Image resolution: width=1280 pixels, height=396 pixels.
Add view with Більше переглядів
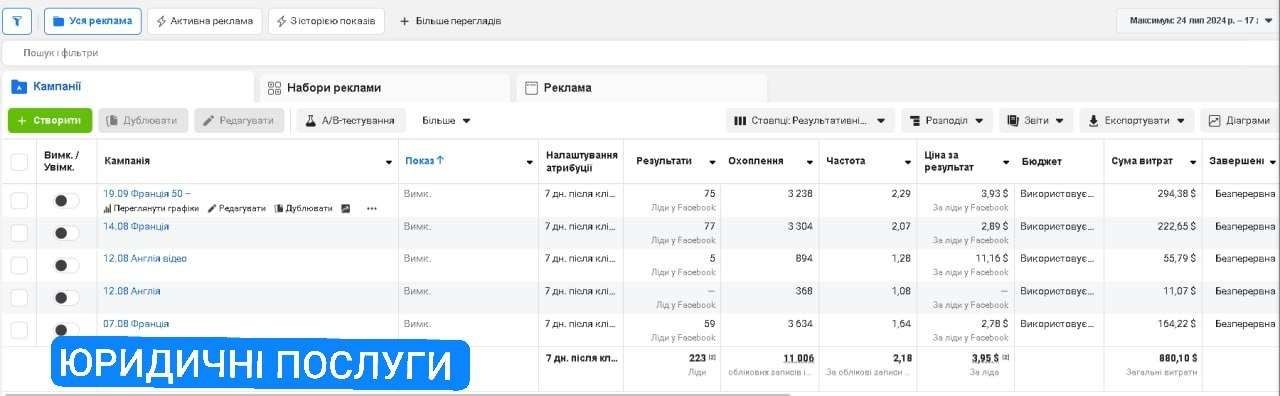(450, 21)
